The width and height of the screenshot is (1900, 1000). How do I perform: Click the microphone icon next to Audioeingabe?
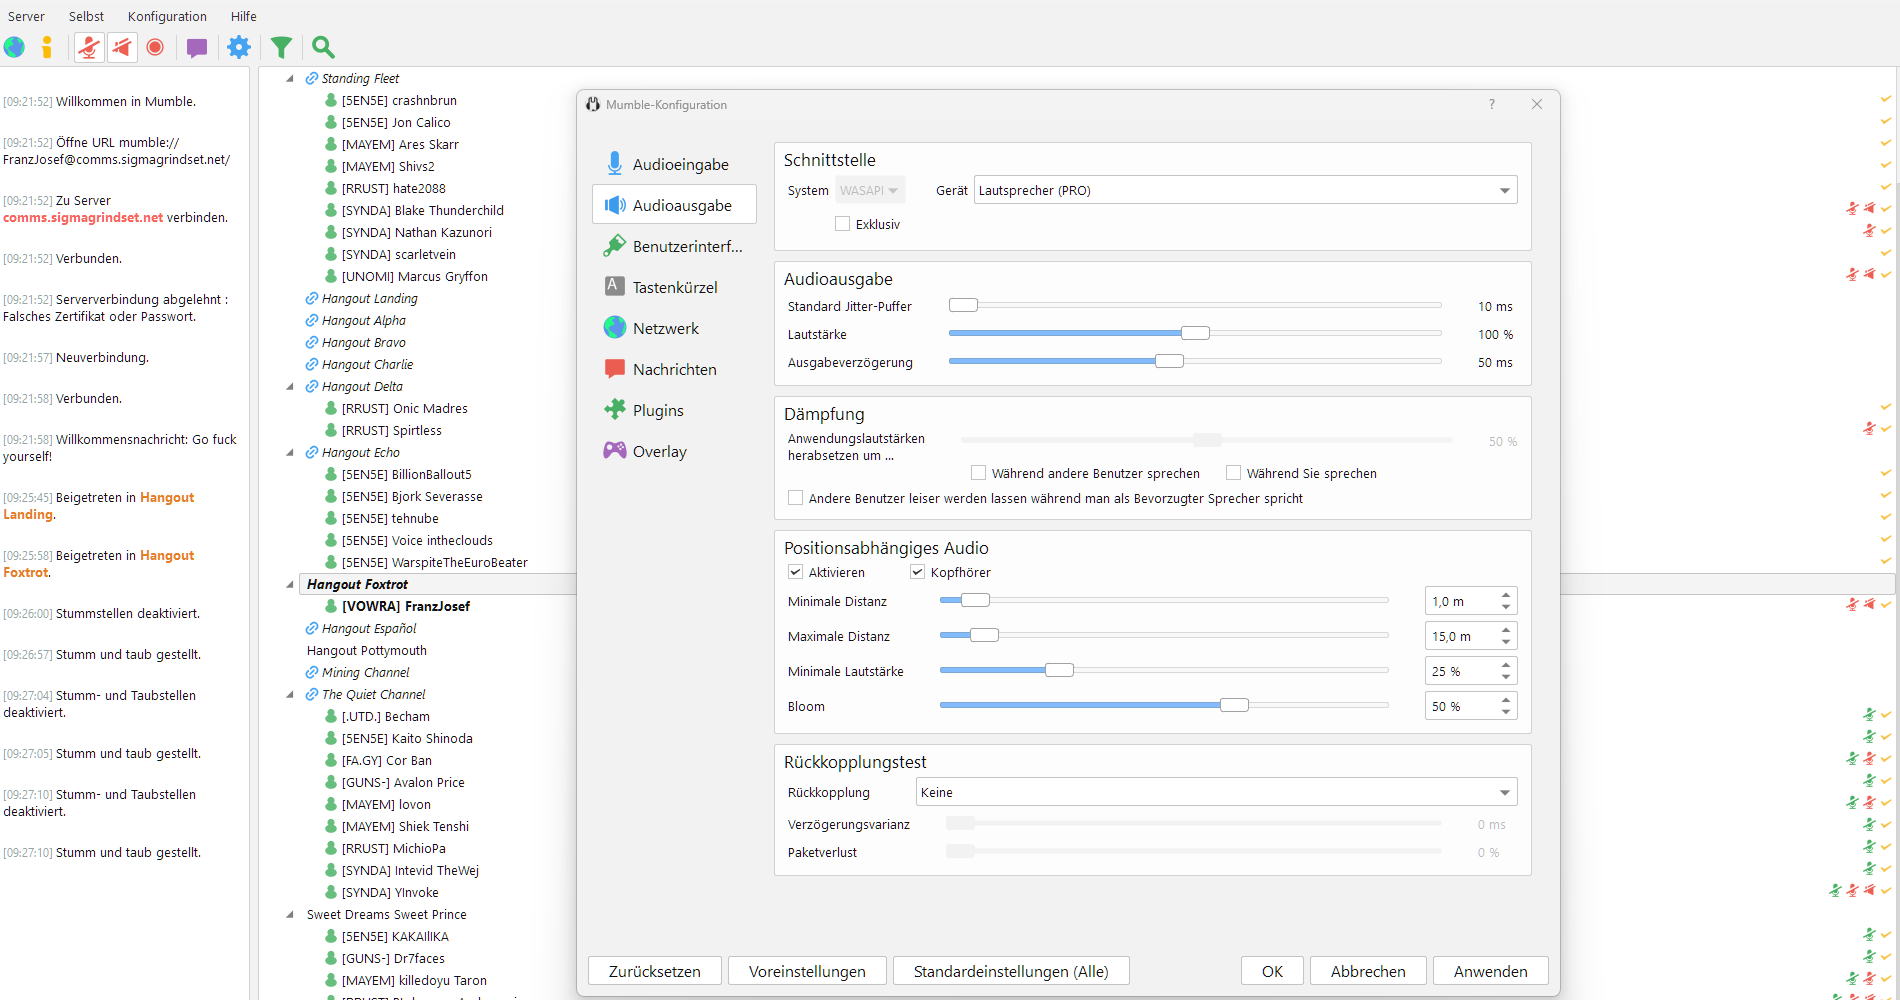click(x=615, y=164)
